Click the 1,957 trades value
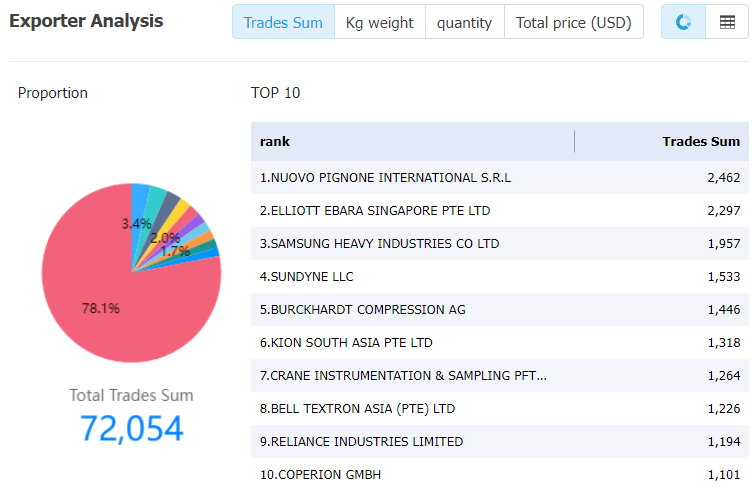 coord(724,244)
